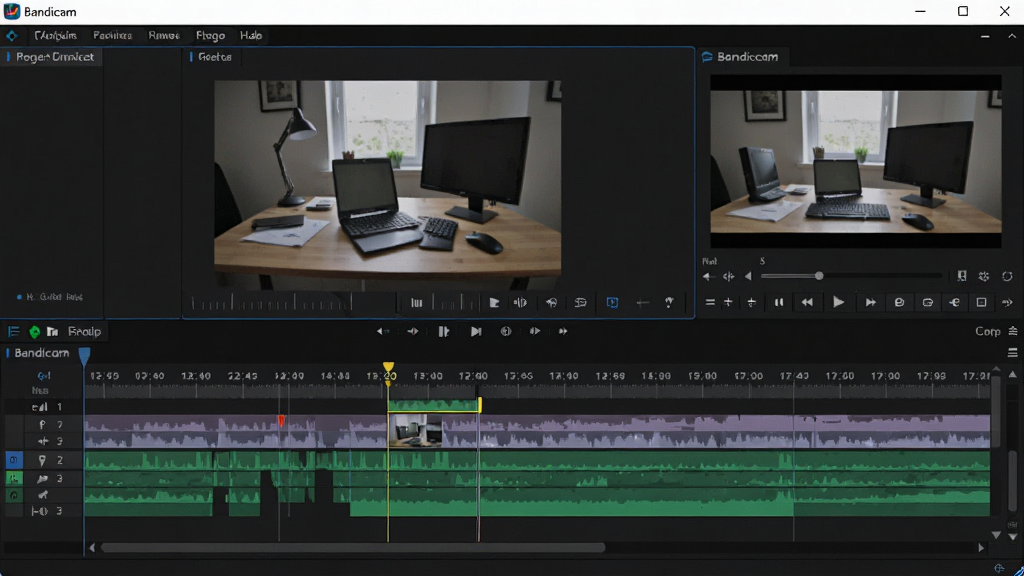
Task: Click the timeline skip-to-end button above ruler
Action: click(476, 331)
